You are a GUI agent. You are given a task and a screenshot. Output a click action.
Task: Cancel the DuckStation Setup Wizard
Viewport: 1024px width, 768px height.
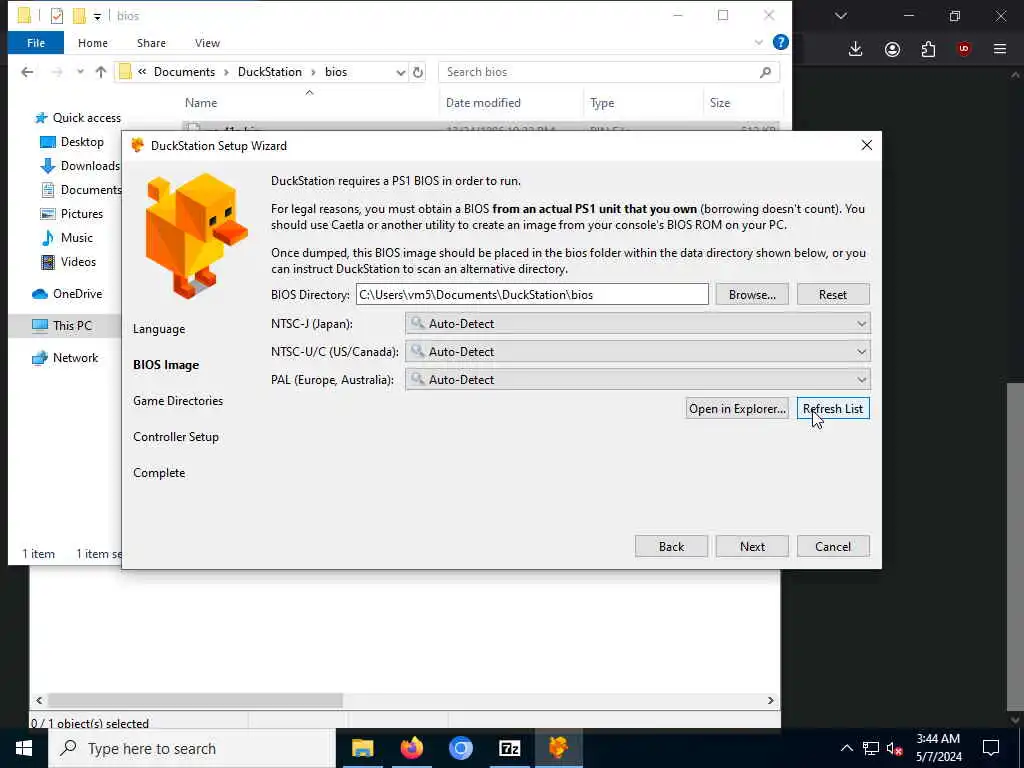[833, 547]
